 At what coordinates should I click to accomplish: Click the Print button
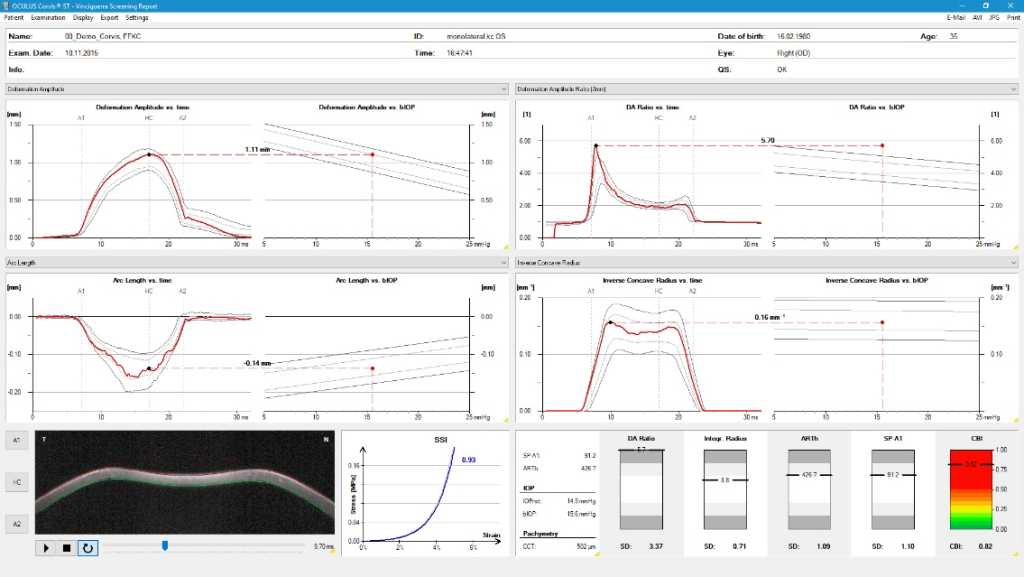tap(1012, 18)
